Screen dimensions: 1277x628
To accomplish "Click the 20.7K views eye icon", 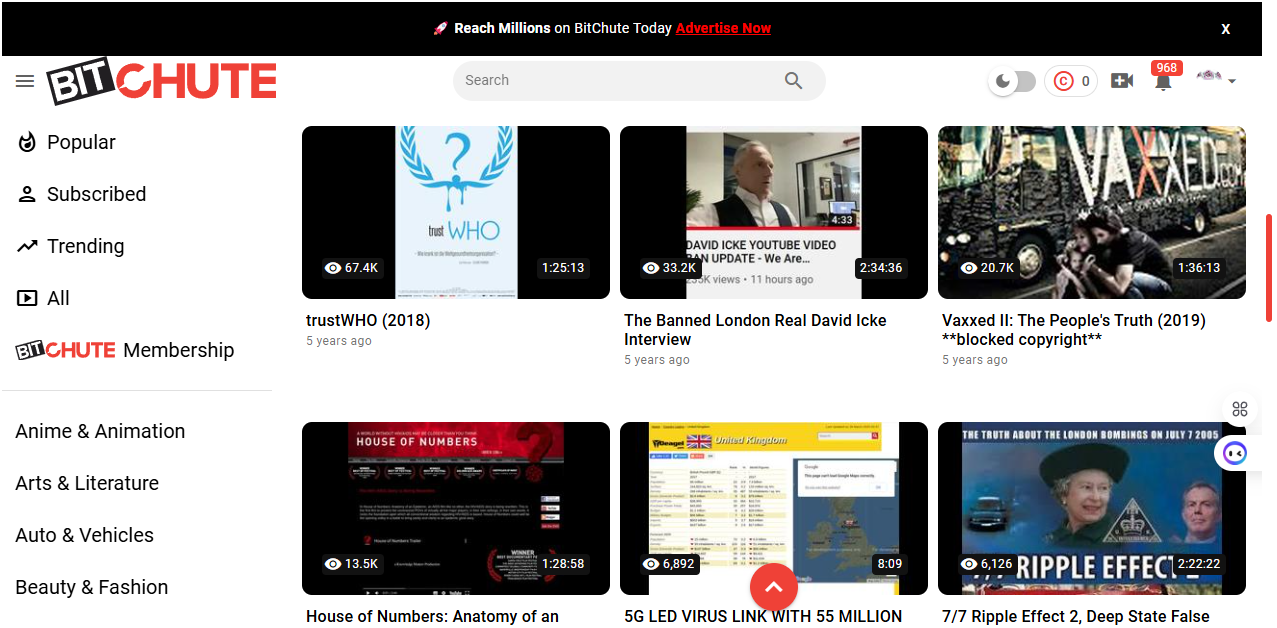I will (969, 268).
